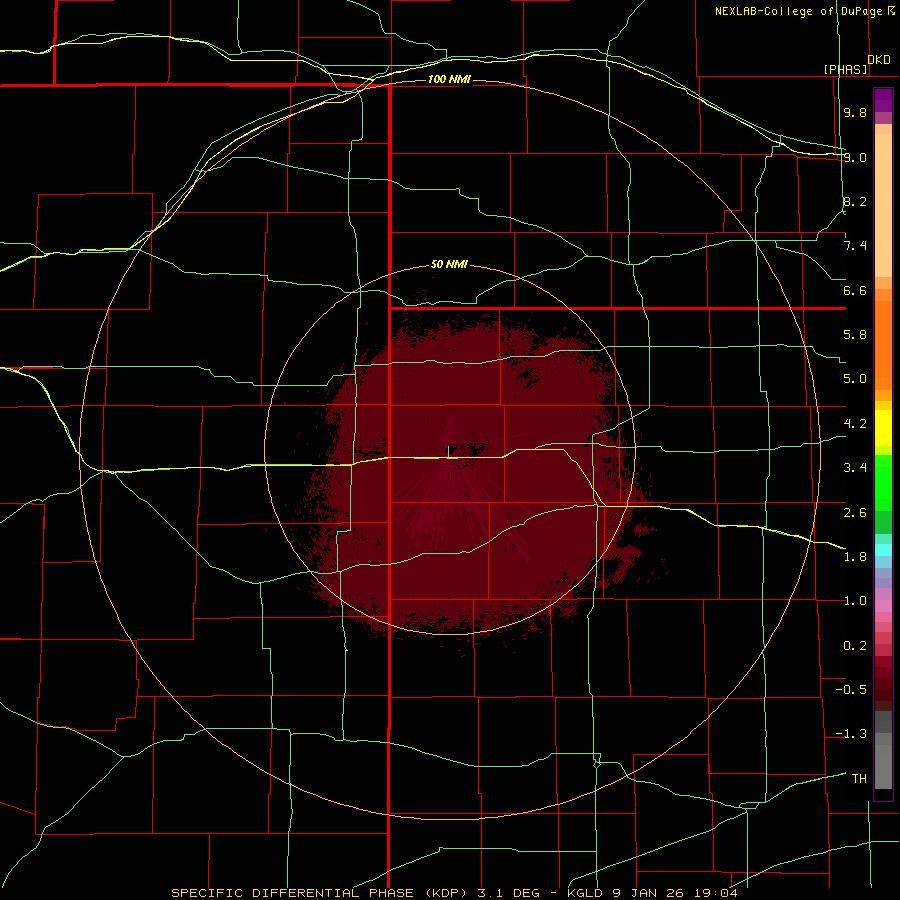Select the 5.0 scale value

[855, 379]
